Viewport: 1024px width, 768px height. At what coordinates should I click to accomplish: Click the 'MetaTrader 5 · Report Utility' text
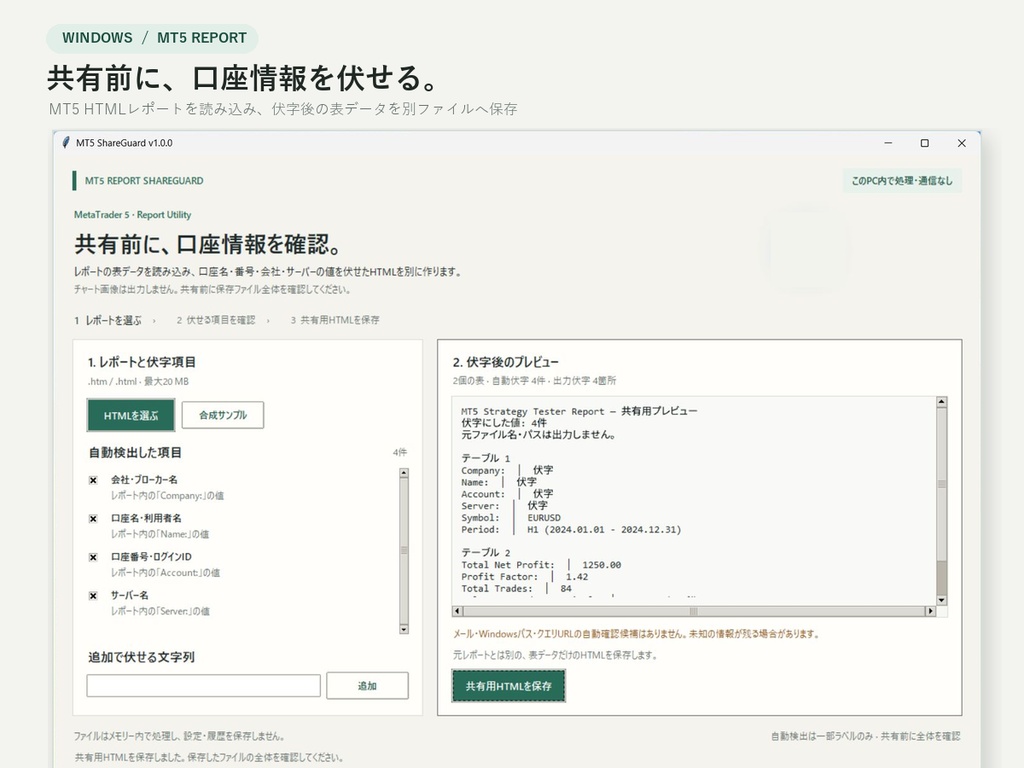133,215
